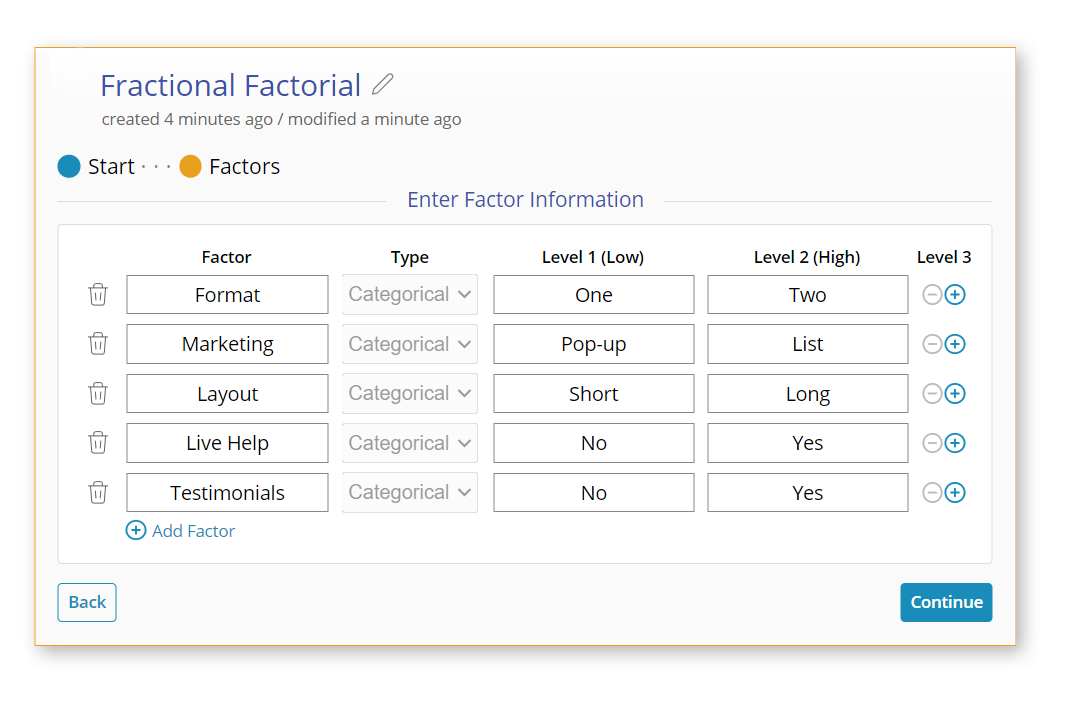The width and height of the screenshot is (1069, 701).
Task: Delete the Marketing factor with trash icon
Action: click(98, 344)
